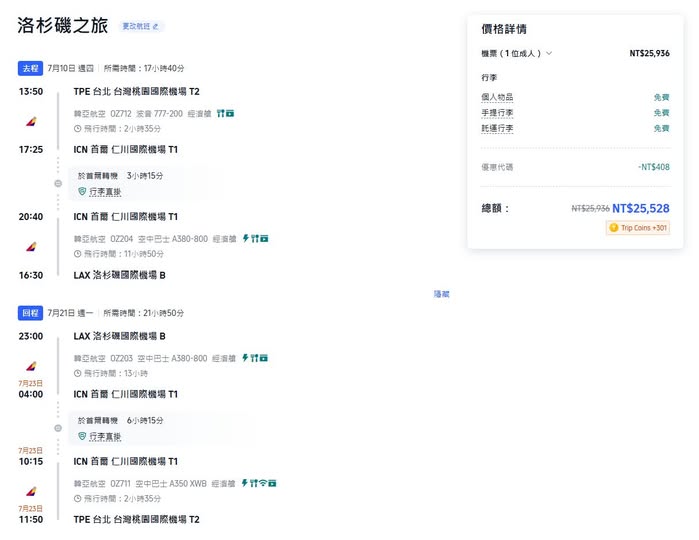699x540 pixels.
Task: Click the Asiana Airlines logo for flight OZ711
Action: [31, 491]
